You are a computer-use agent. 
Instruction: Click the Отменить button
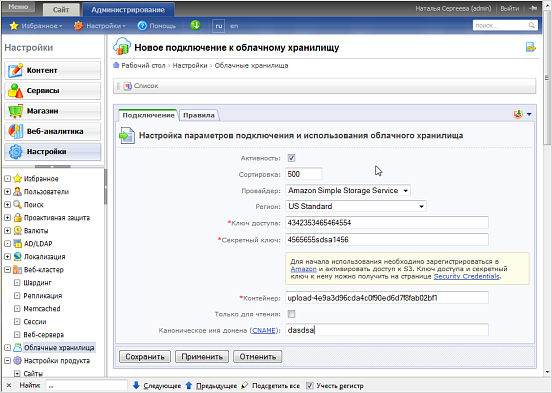(258, 357)
